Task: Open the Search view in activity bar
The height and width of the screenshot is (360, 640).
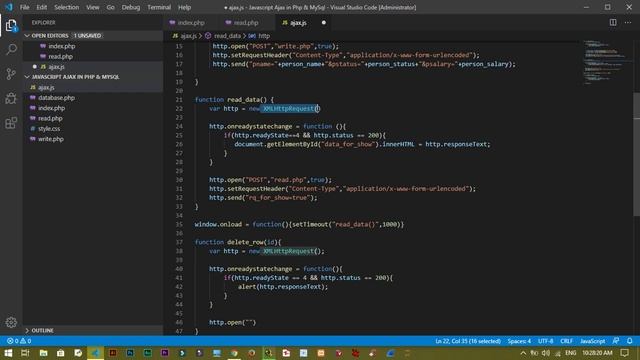Action: point(11,50)
